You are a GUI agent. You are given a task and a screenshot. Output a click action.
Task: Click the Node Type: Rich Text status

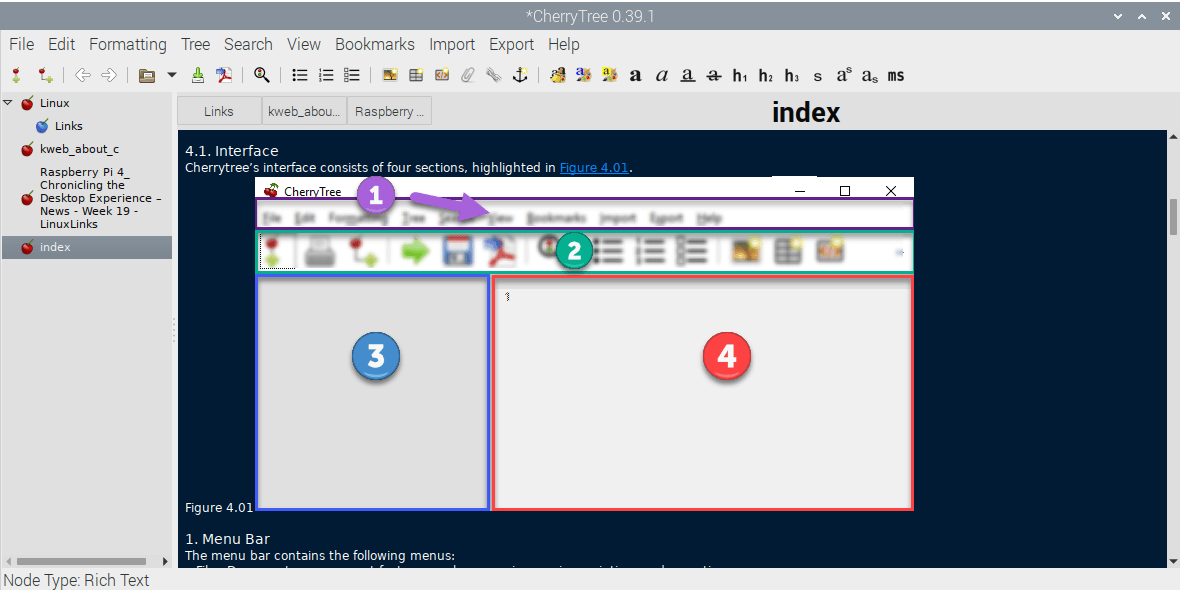click(76, 581)
